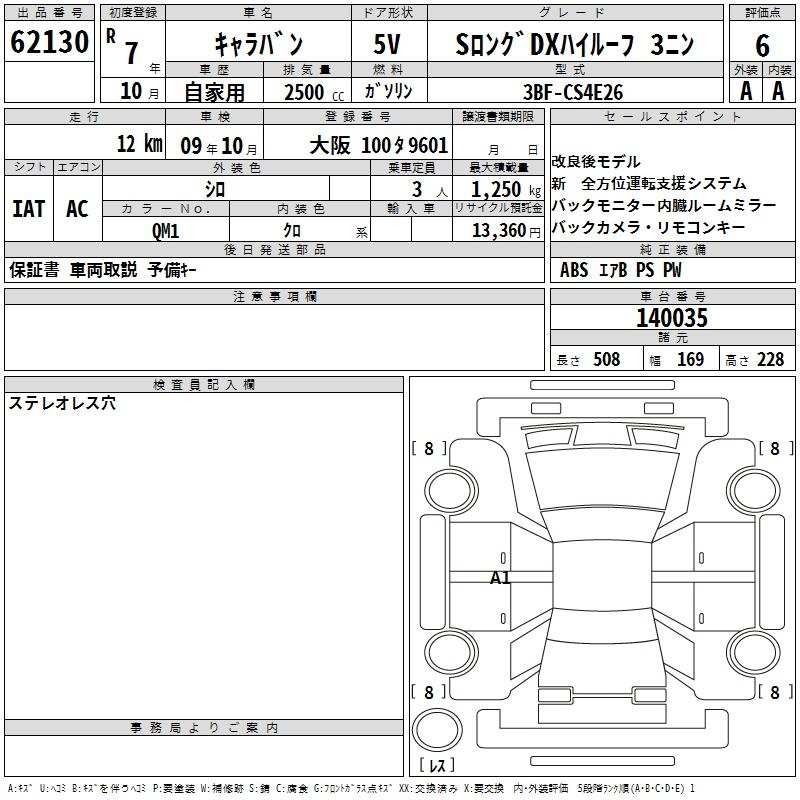The width and height of the screenshot is (800, 800).
Task: Click inspector note ステレオレス穴
Action: (62, 404)
